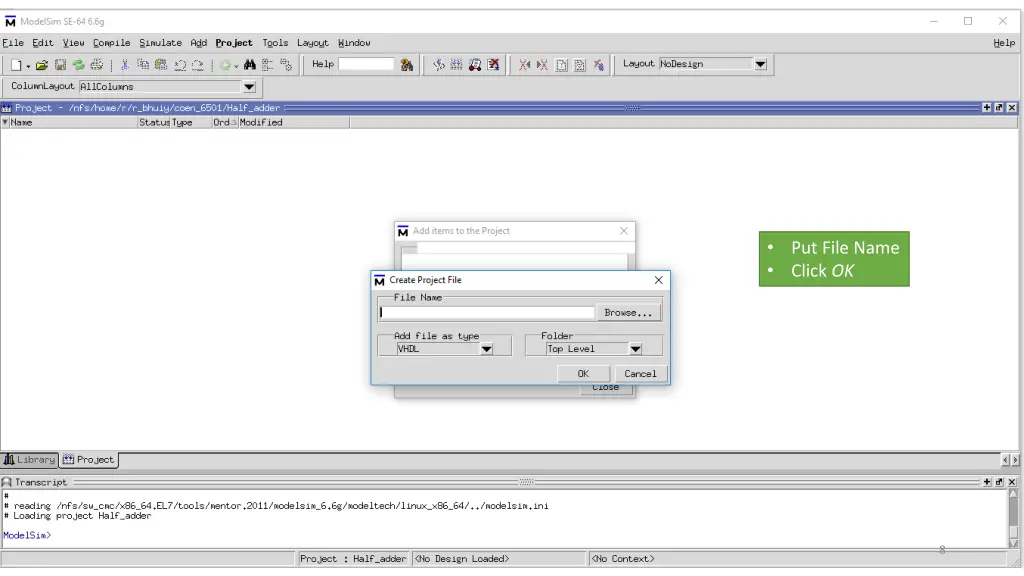Open the Help menu on right
The width and height of the screenshot is (1024, 576).
(1004, 42)
